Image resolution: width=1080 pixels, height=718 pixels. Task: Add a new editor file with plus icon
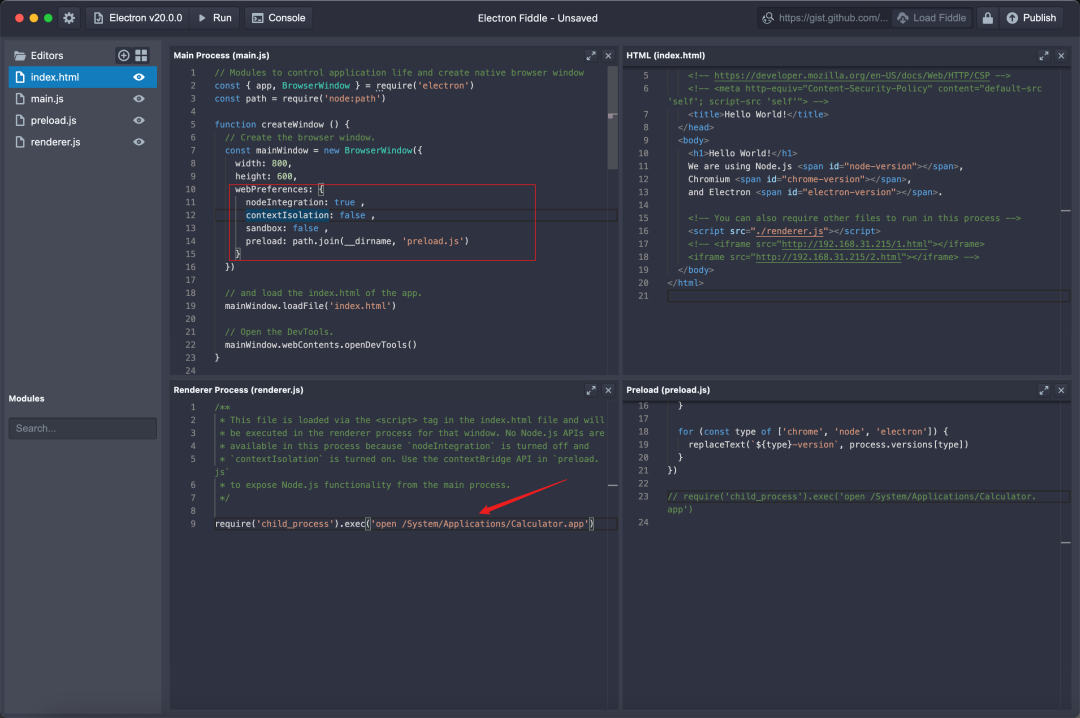coord(123,55)
